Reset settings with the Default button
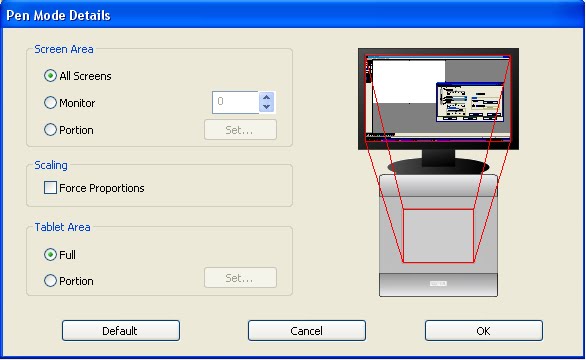This screenshot has height=360, width=586. pyautogui.click(x=121, y=330)
